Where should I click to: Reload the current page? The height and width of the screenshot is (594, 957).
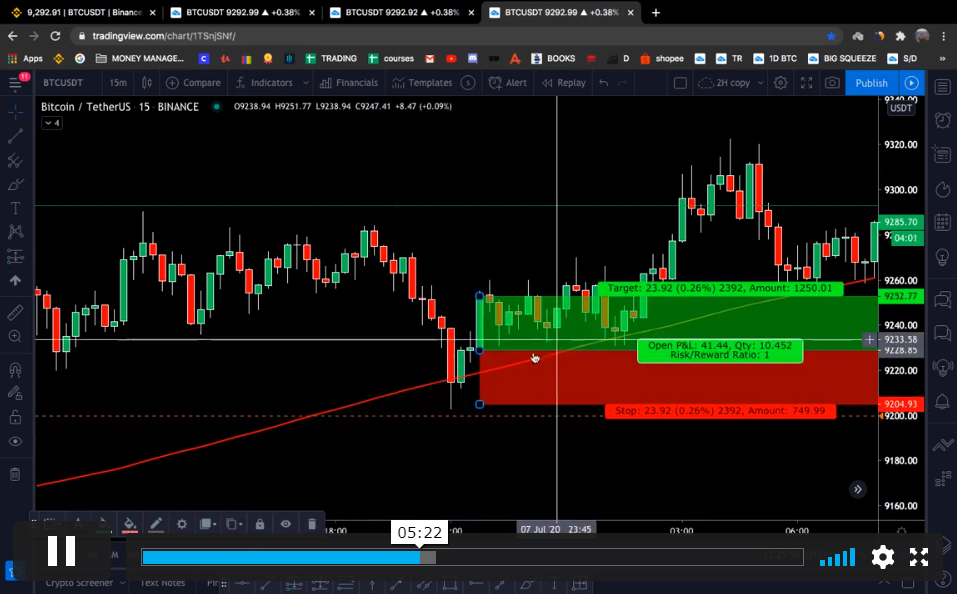pyautogui.click(x=56, y=36)
